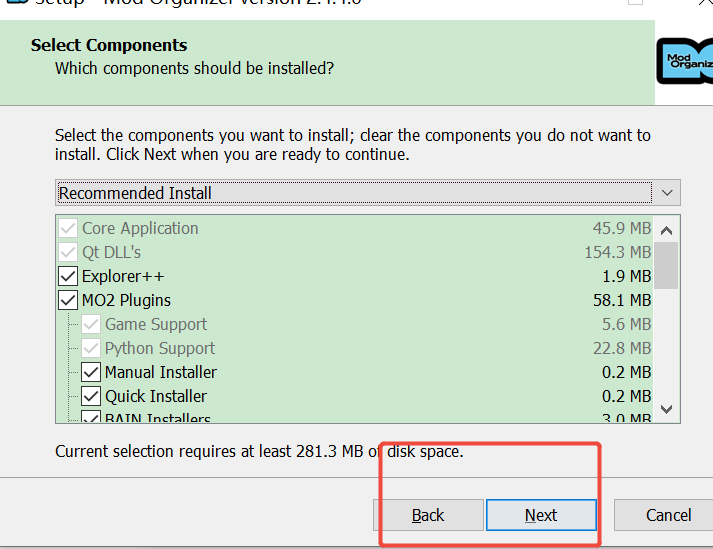Disable the Quick Installer component
This screenshot has width=713, height=549.
pos(91,396)
